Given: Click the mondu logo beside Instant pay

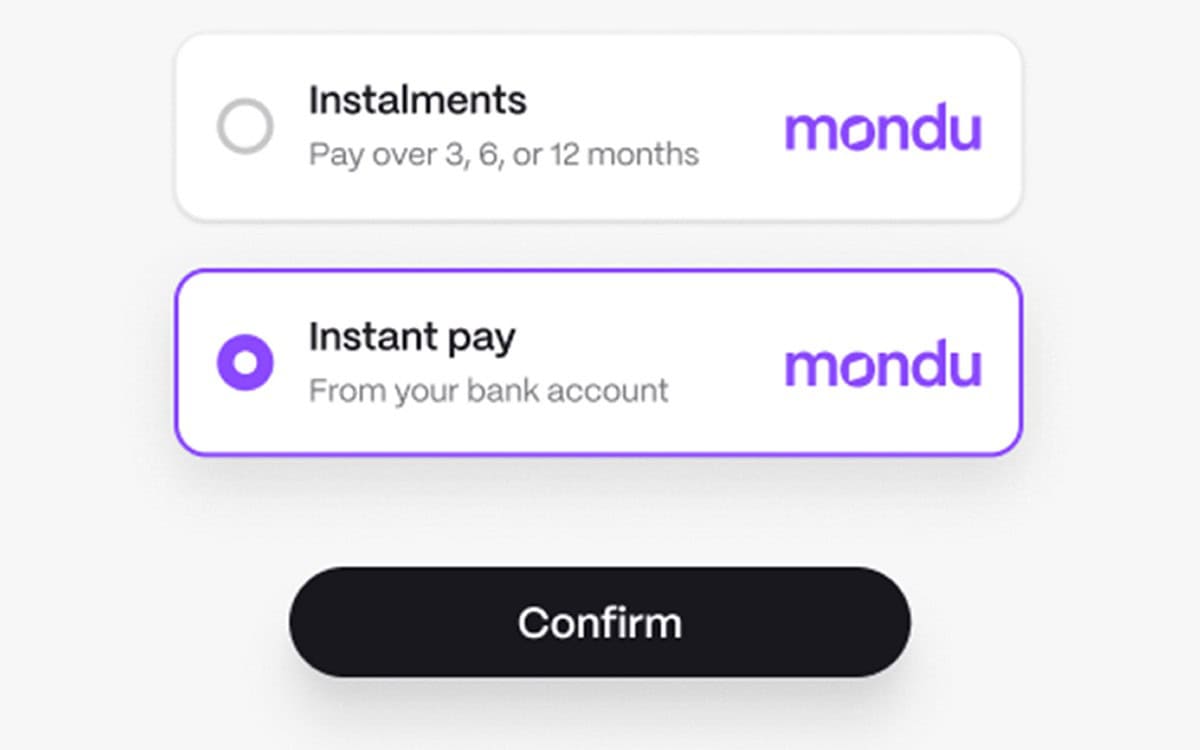Looking at the screenshot, I should click(x=883, y=366).
